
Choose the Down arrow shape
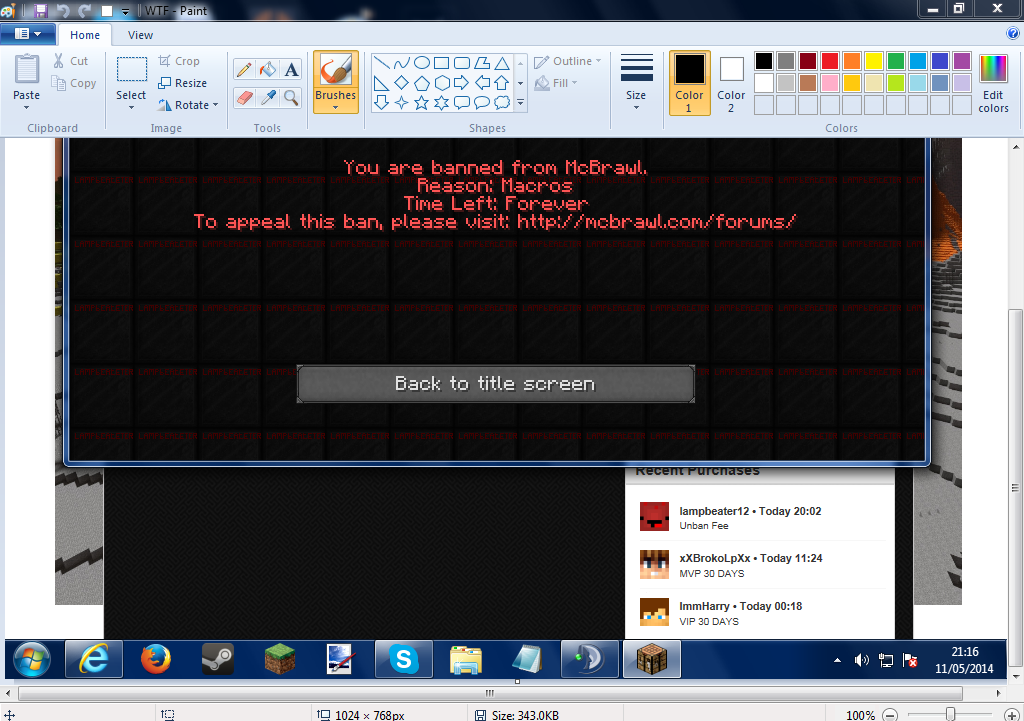pyautogui.click(x=382, y=103)
